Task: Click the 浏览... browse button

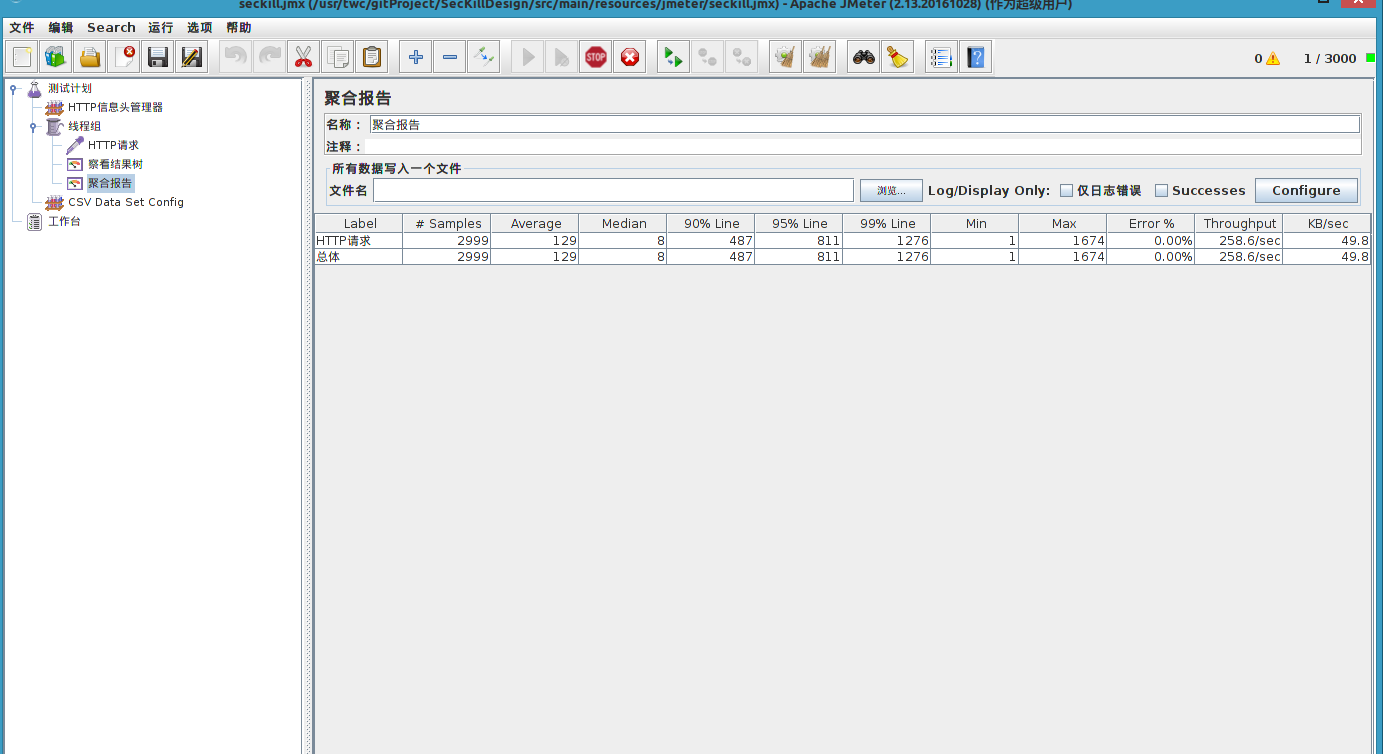Action: point(891,190)
